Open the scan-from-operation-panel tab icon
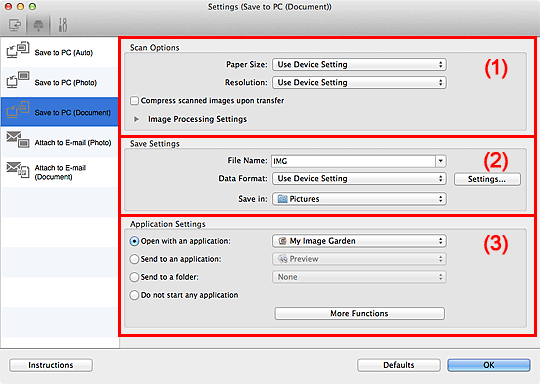This screenshot has width=540, height=384. [x=38, y=25]
